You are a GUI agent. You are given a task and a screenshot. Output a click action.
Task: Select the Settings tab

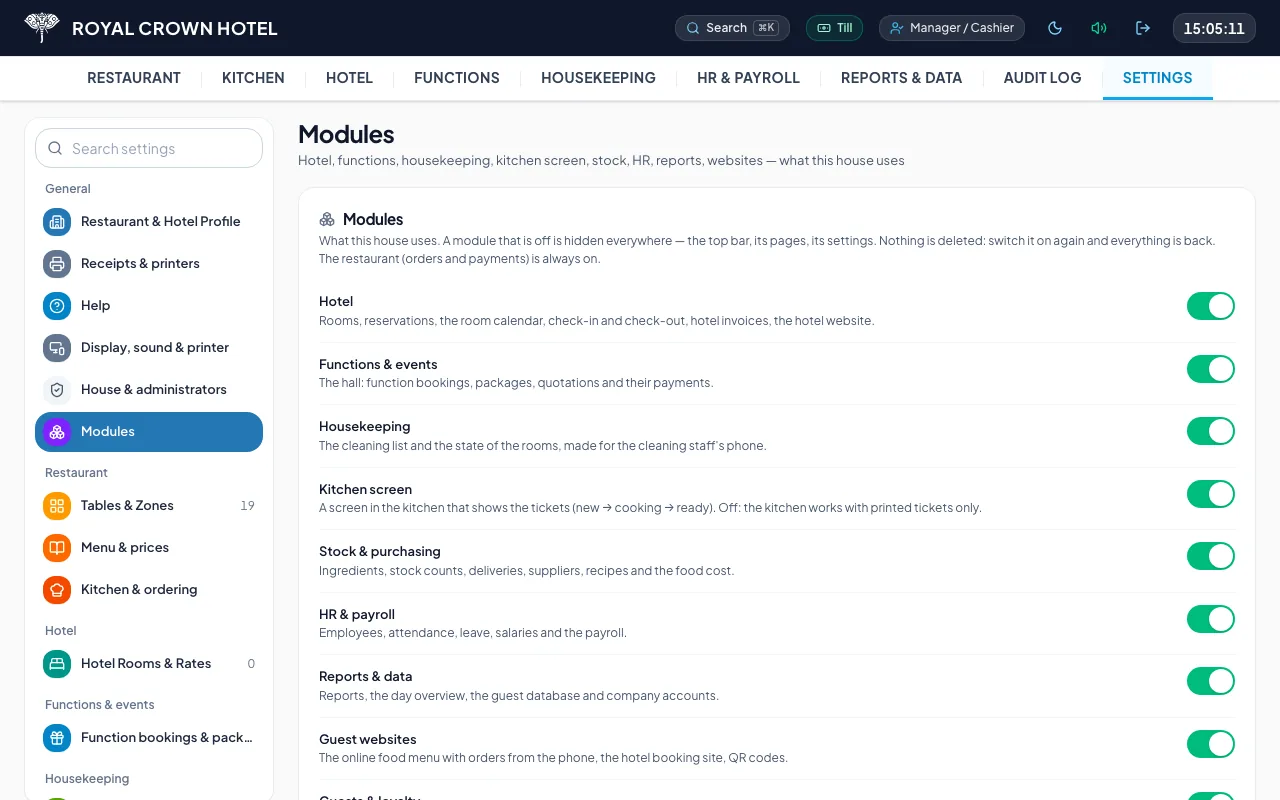click(1157, 78)
